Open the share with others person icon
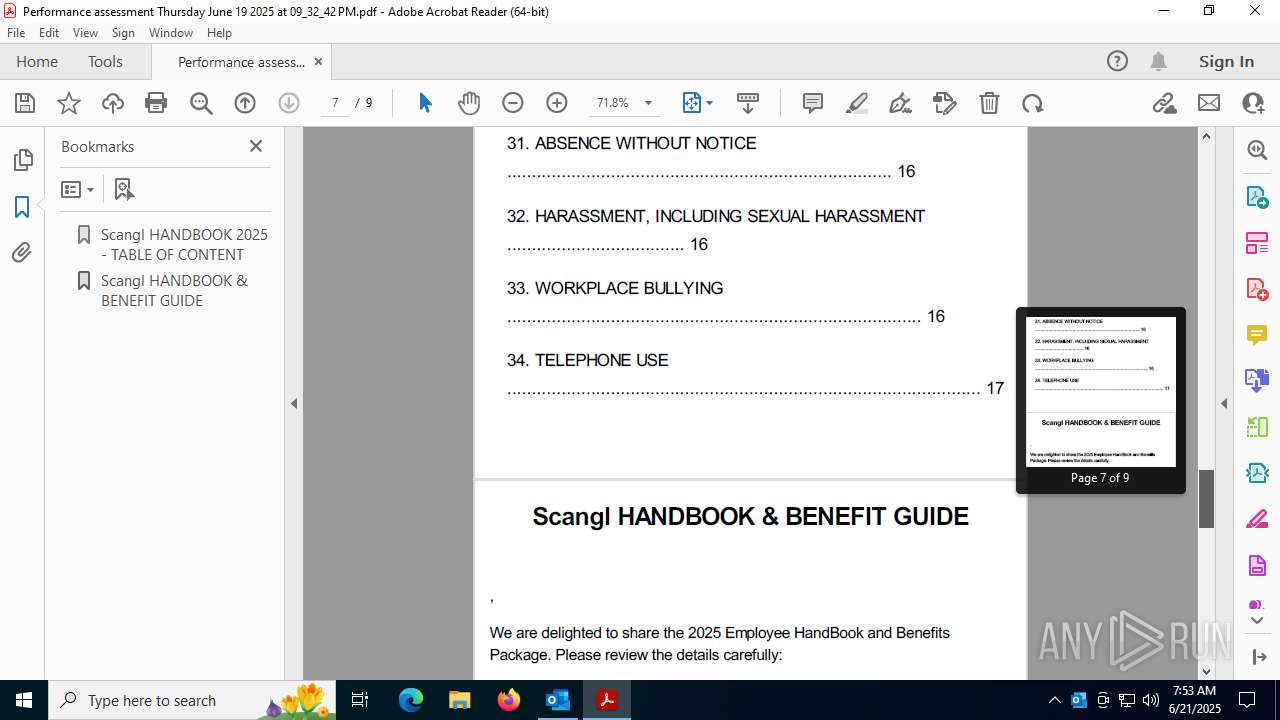 click(1253, 103)
